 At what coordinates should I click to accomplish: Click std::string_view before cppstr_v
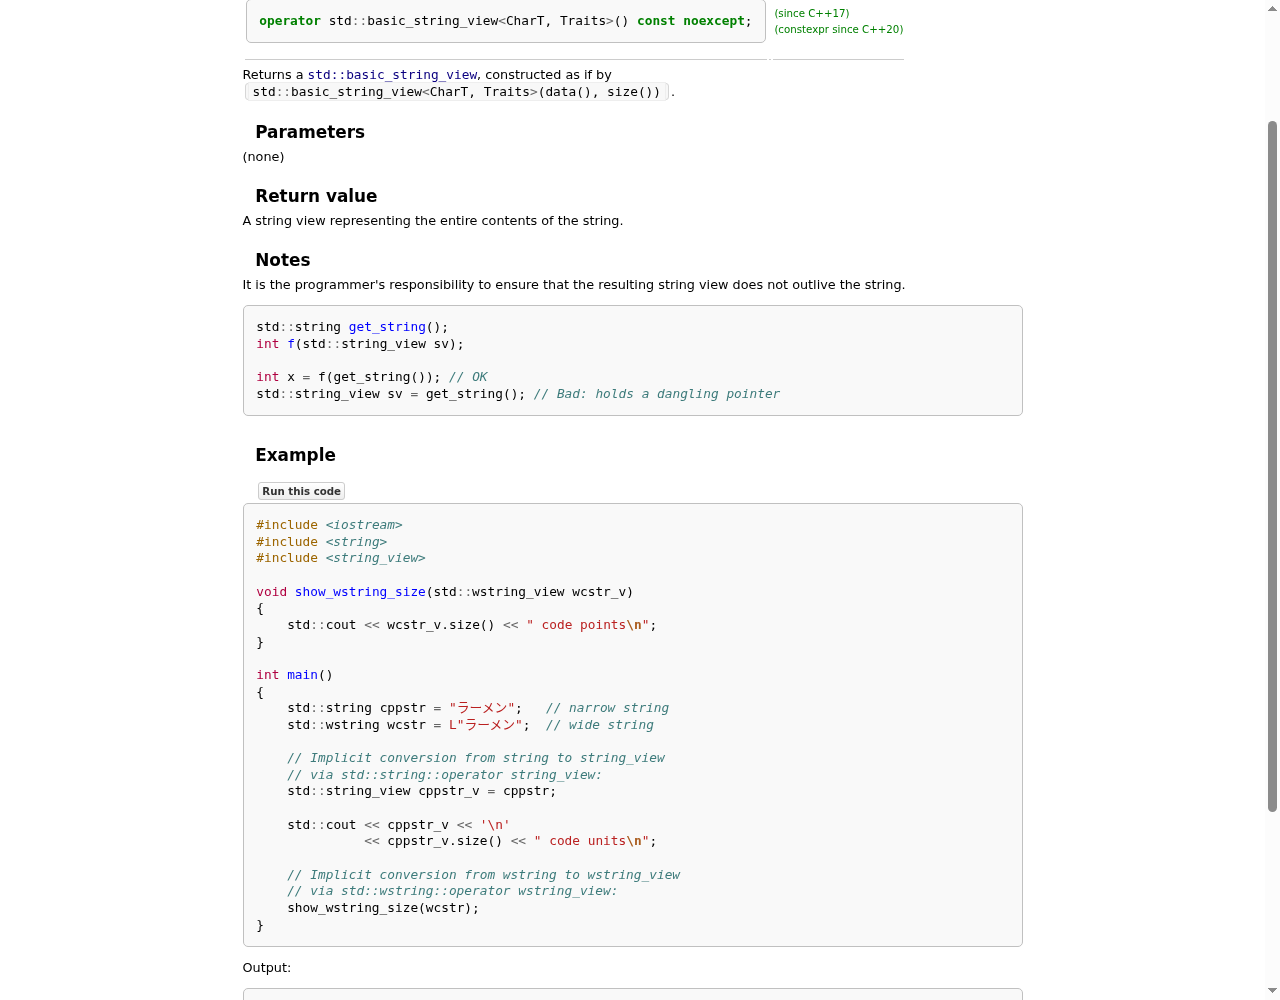tap(349, 791)
